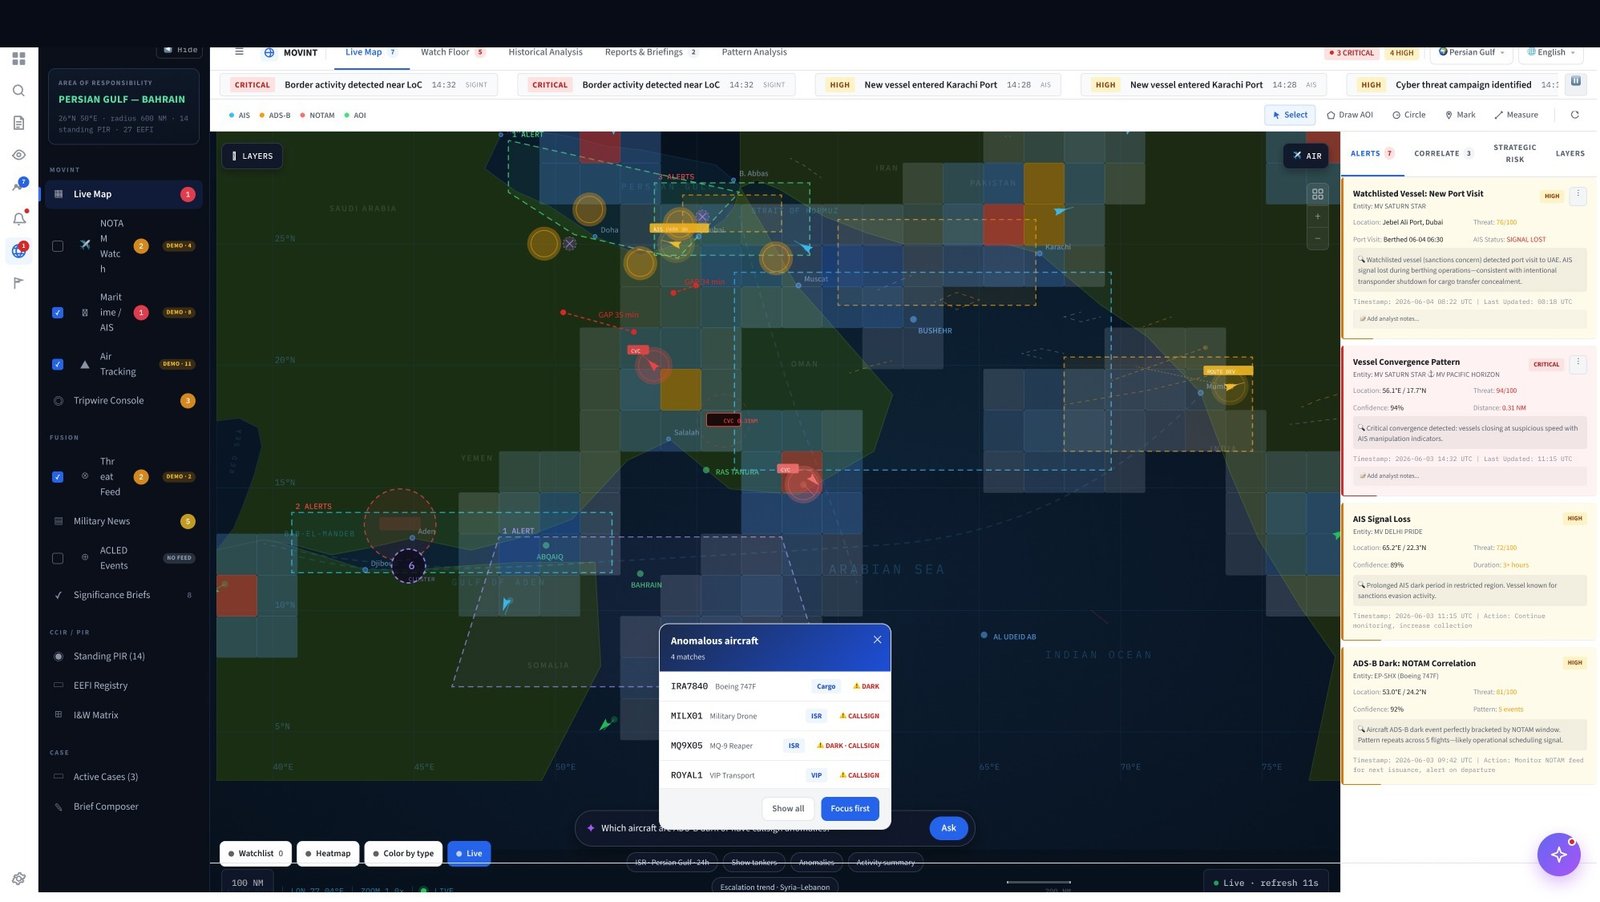
Task: Zoom in on the map
Action: tap(1317, 216)
